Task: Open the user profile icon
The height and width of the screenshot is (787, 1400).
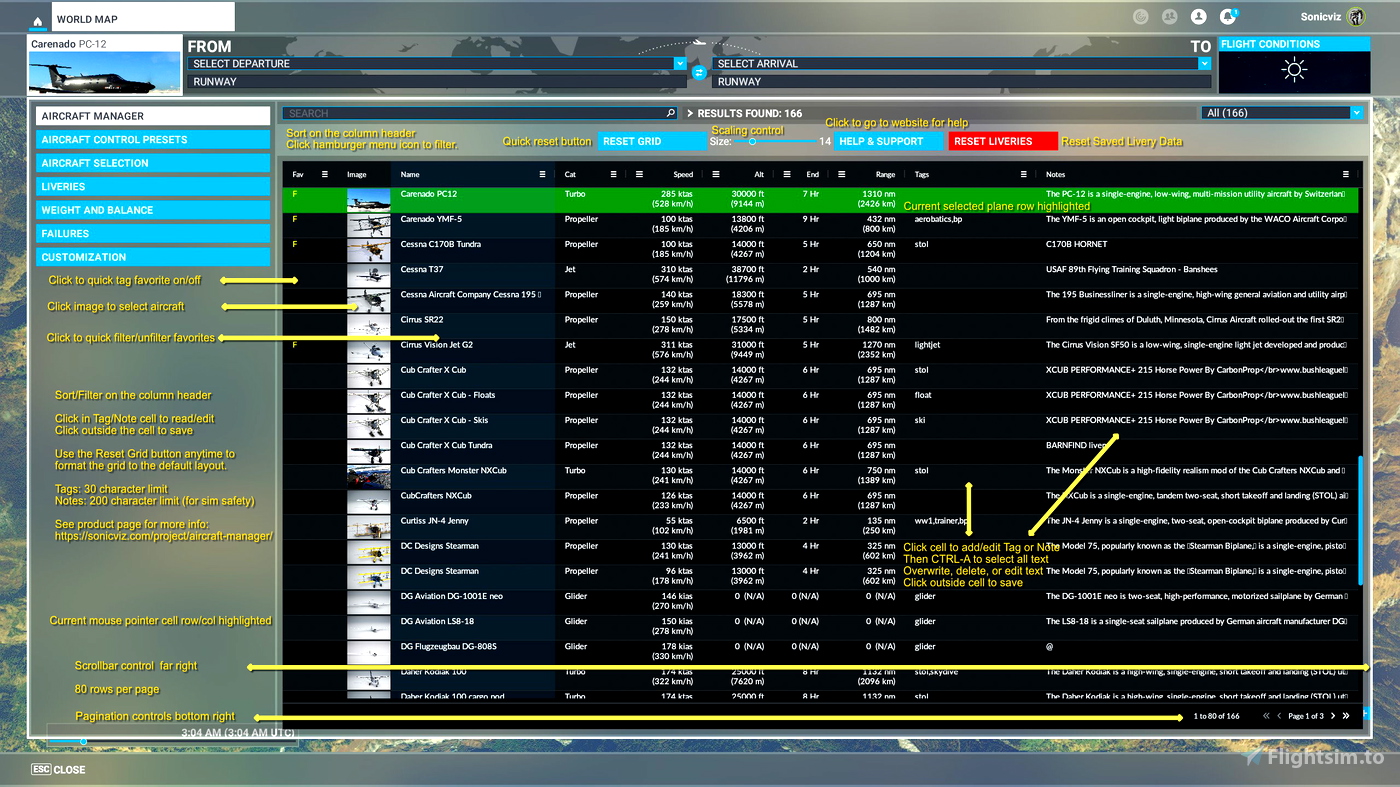Action: 1198,17
